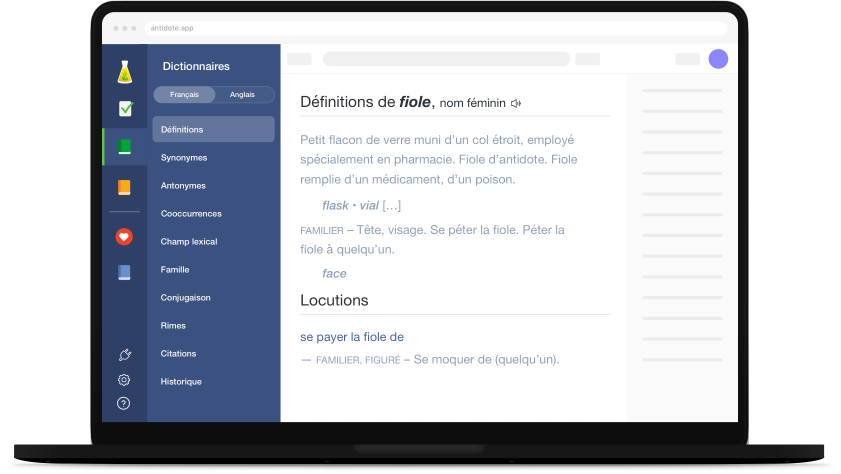Open help via question mark icon

124,404
